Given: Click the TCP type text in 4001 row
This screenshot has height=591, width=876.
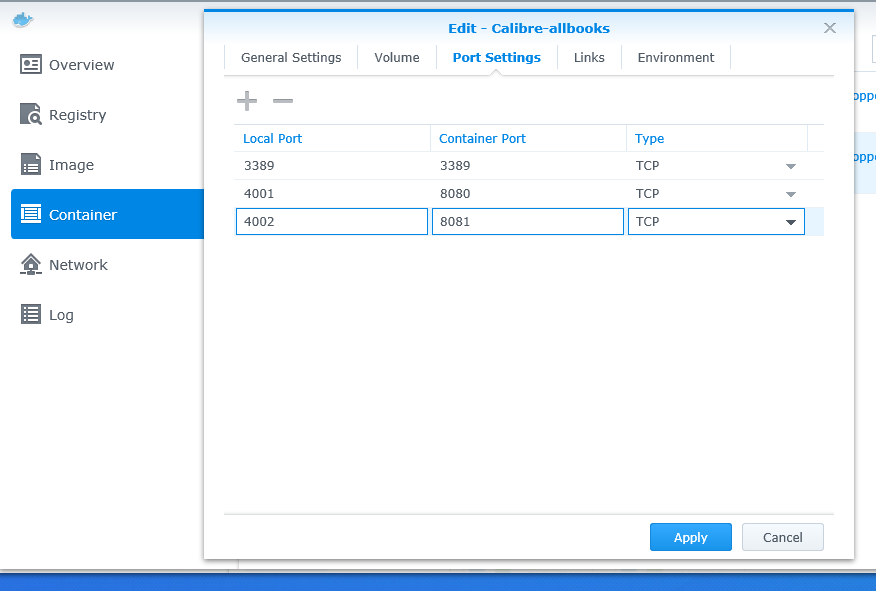Looking at the screenshot, I should [648, 194].
